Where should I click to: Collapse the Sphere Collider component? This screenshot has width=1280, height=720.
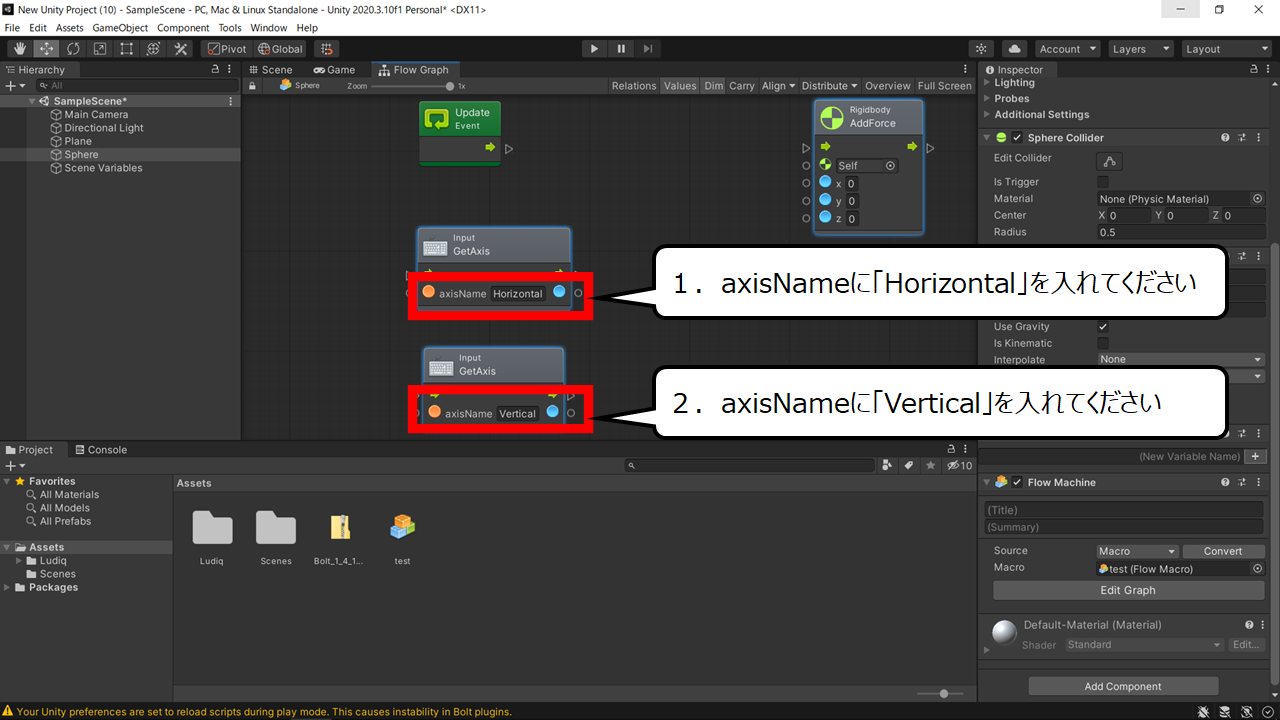(988, 138)
